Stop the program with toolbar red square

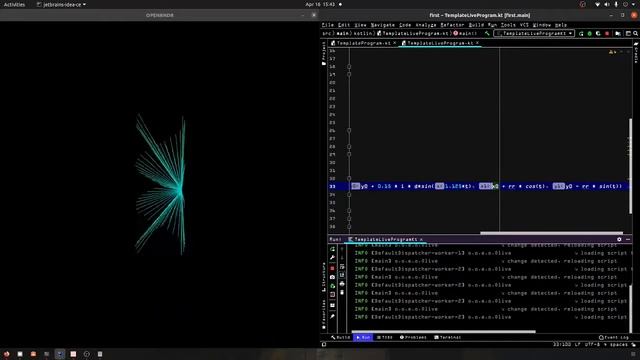coord(607,33)
